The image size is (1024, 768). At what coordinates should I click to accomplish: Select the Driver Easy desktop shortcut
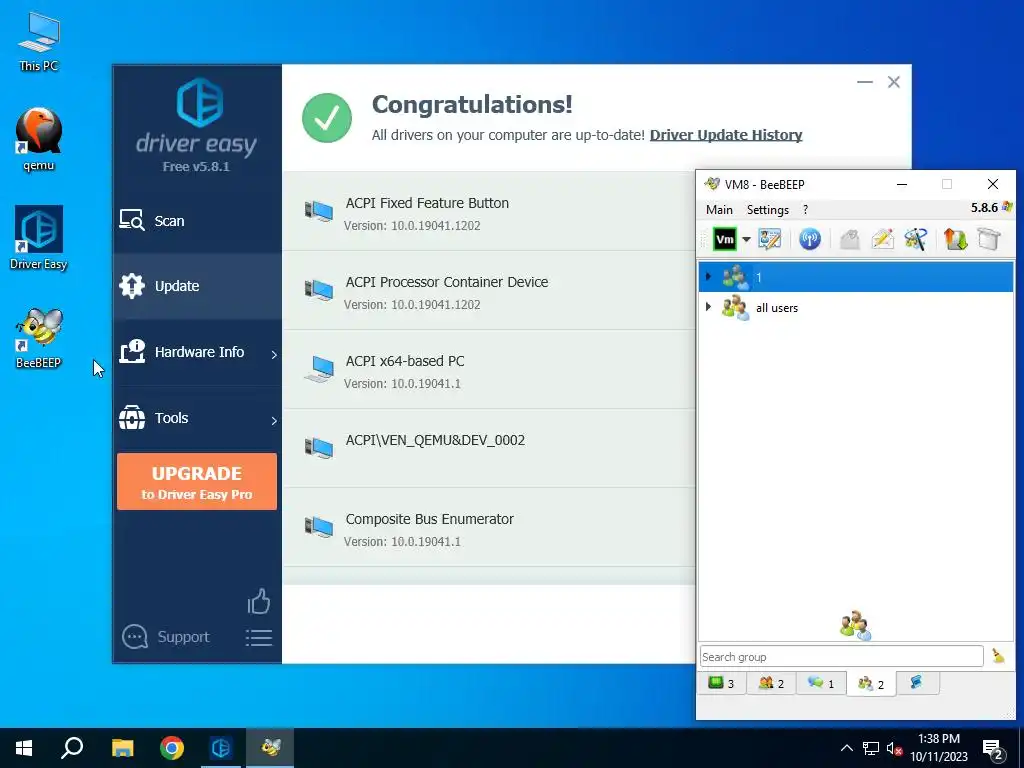coord(39,238)
